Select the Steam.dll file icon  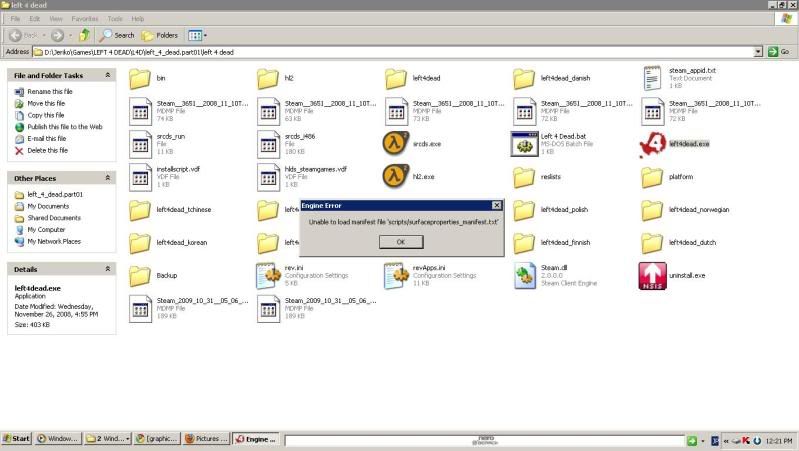pos(524,276)
